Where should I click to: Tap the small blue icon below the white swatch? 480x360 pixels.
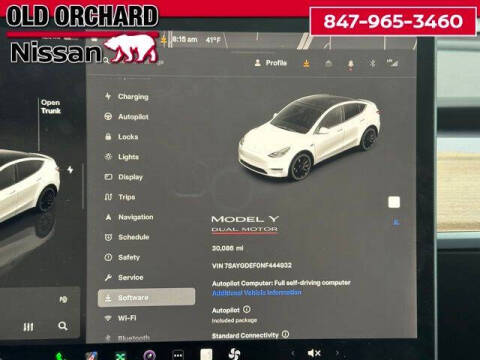point(396,222)
